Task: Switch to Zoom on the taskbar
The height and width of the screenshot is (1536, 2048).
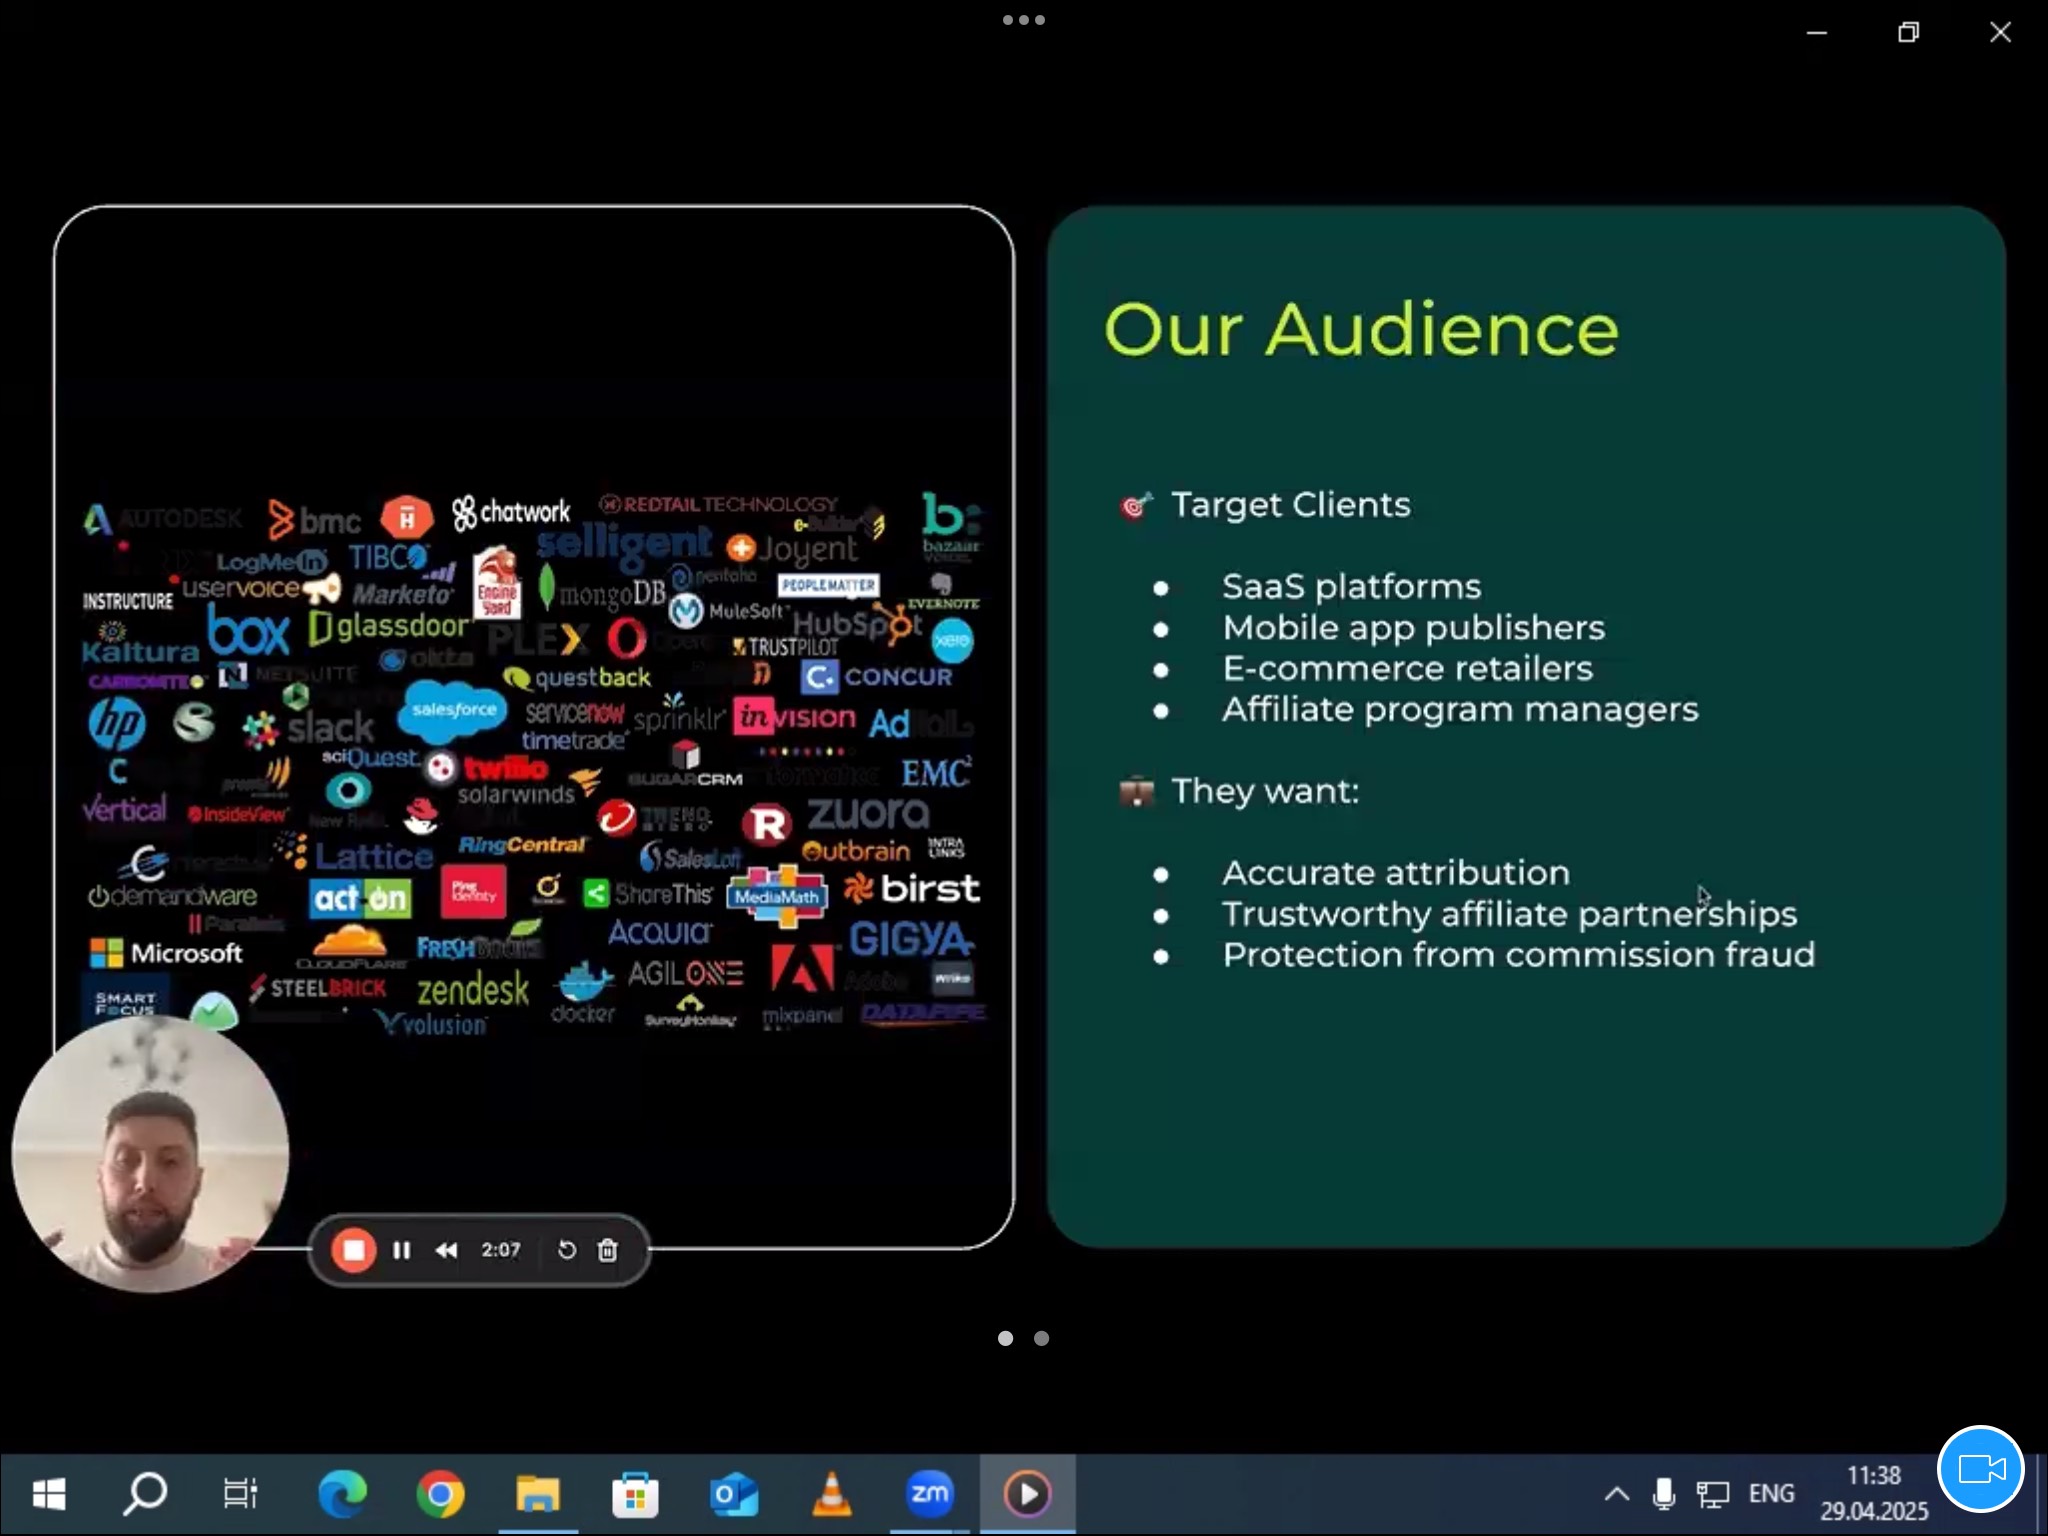Action: [x=929, y=1495]
